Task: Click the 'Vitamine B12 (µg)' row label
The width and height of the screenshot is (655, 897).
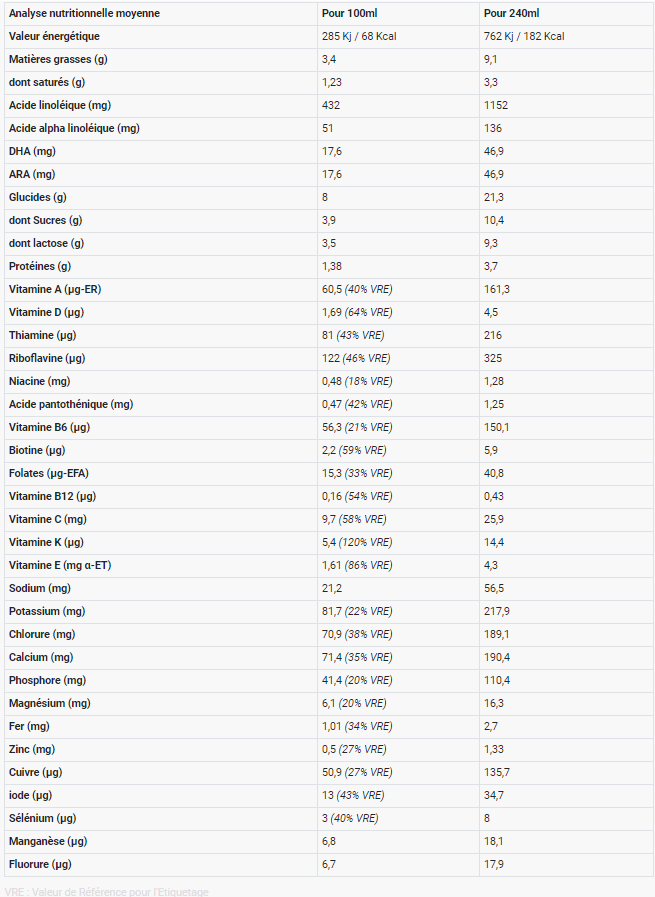Action: [52, 496]
